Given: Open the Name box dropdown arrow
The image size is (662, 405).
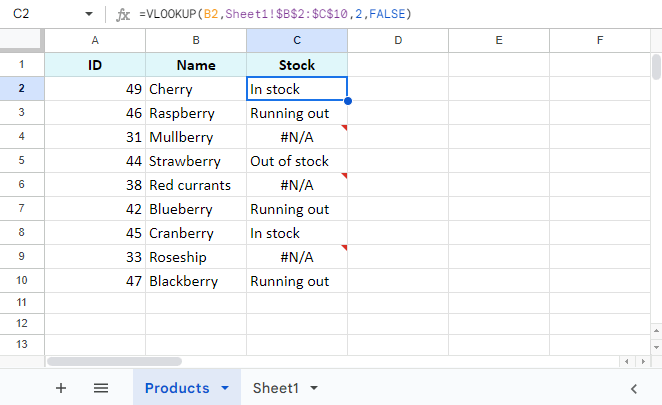Looking at the screenshot, I should tap(89, 14).
